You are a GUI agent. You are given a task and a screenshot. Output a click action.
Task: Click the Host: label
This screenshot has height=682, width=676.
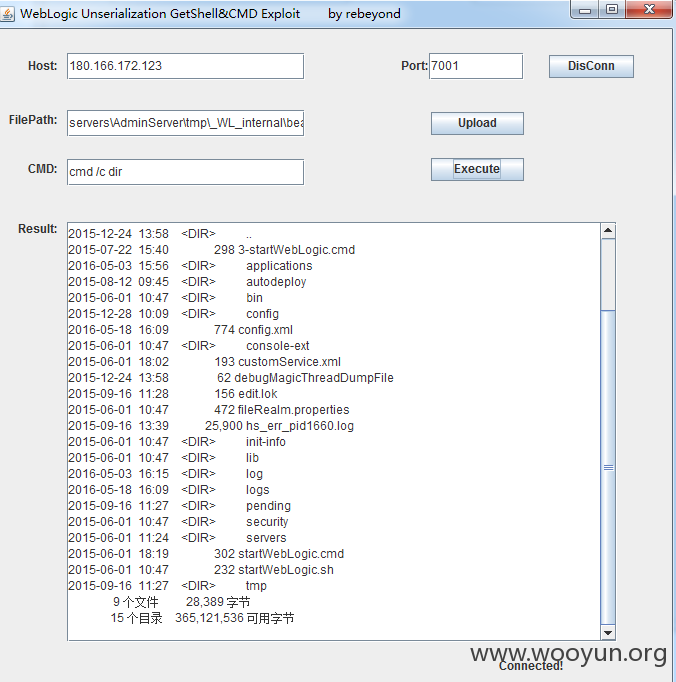click(43, 66)
